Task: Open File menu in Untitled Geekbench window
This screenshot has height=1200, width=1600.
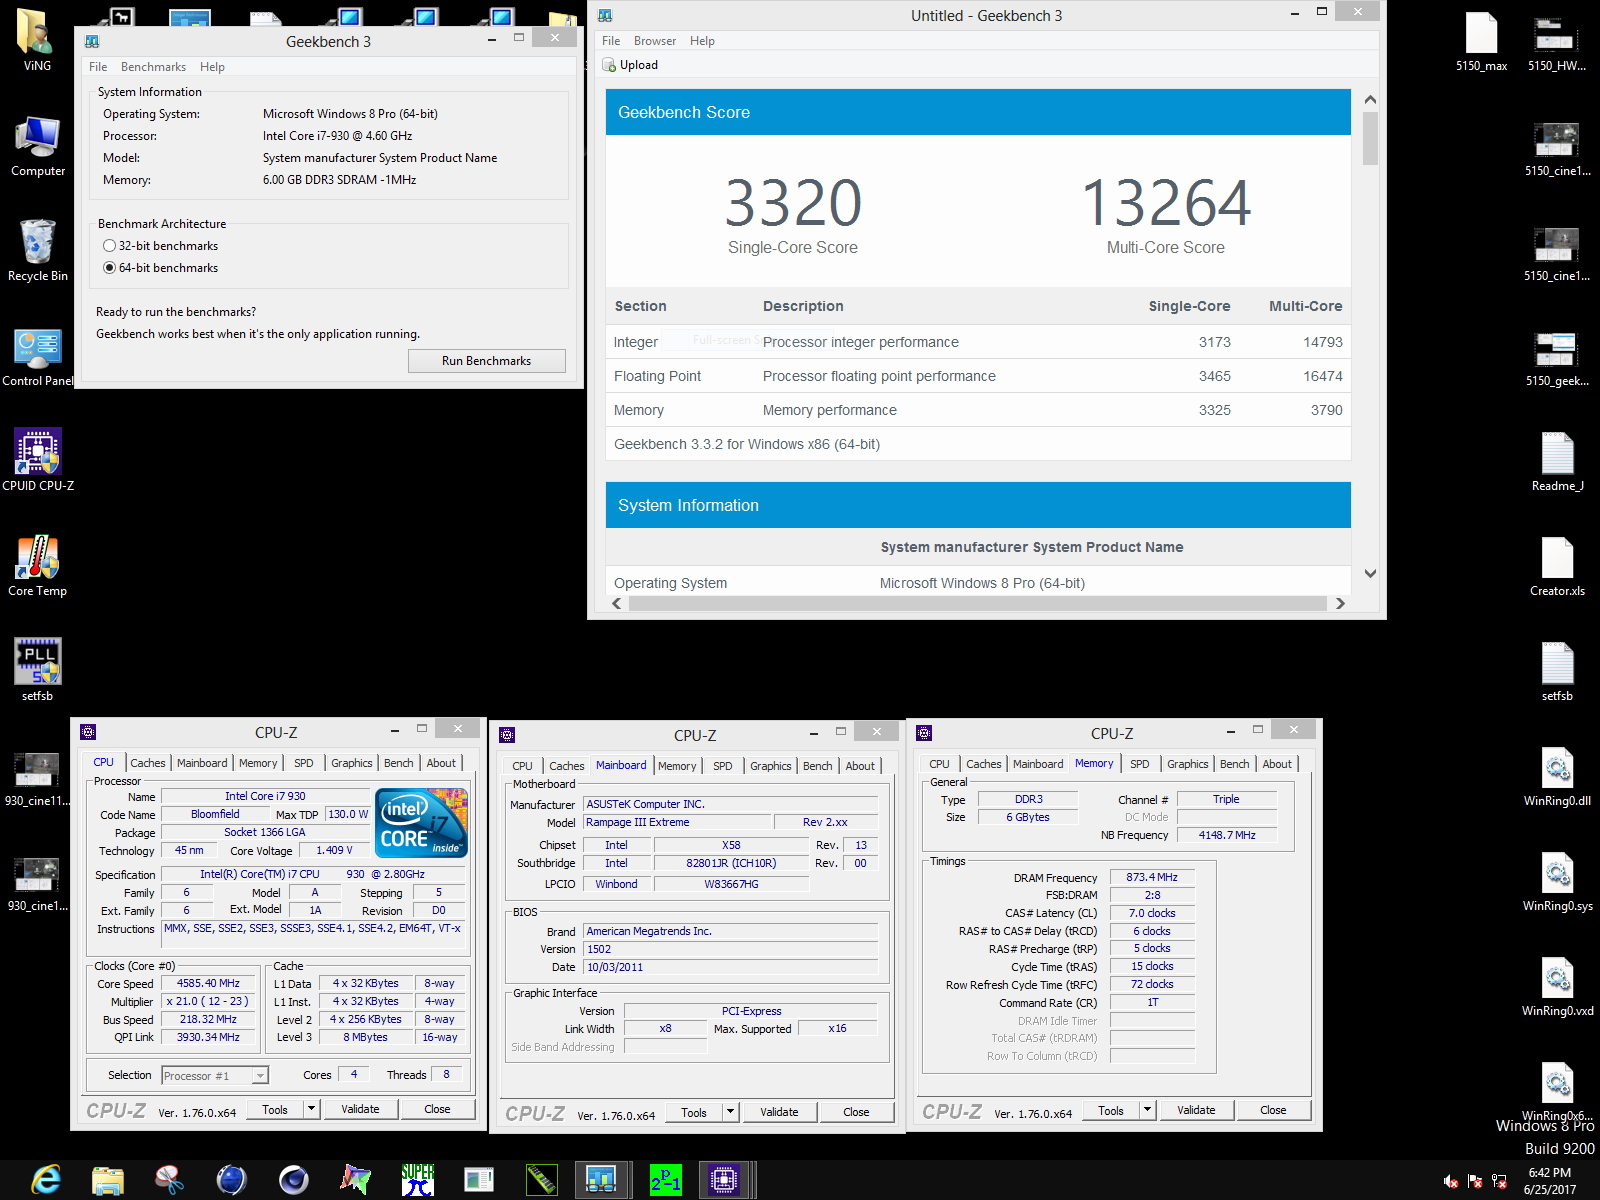Action: 611,41
